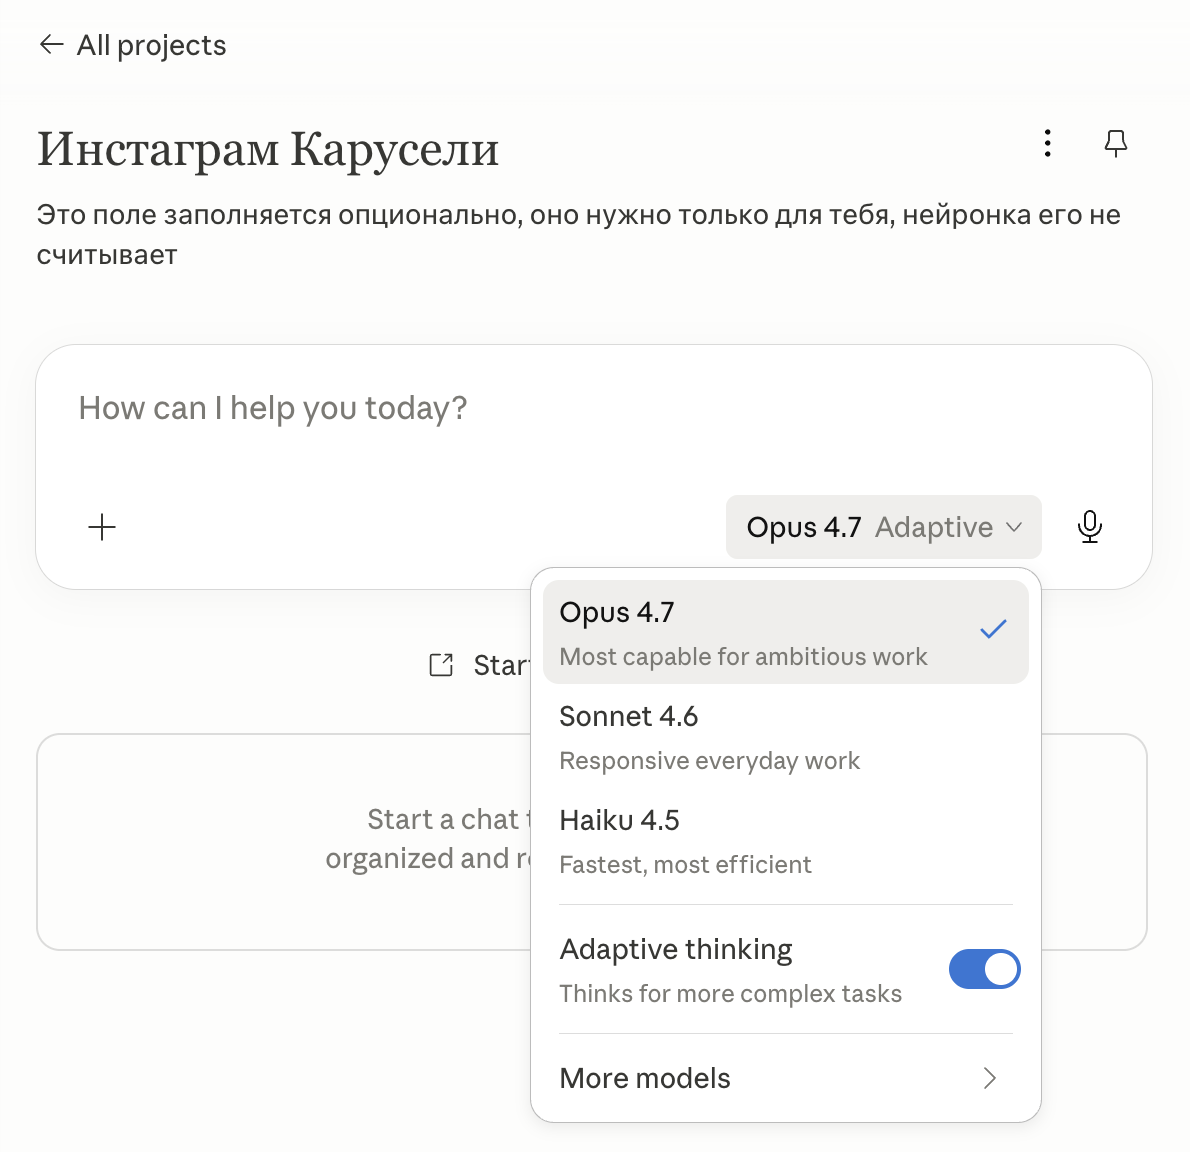Collapse the Opus 4.7 Adaptive model selector
The image size is (1190, 1152).
tap(883, 527)
